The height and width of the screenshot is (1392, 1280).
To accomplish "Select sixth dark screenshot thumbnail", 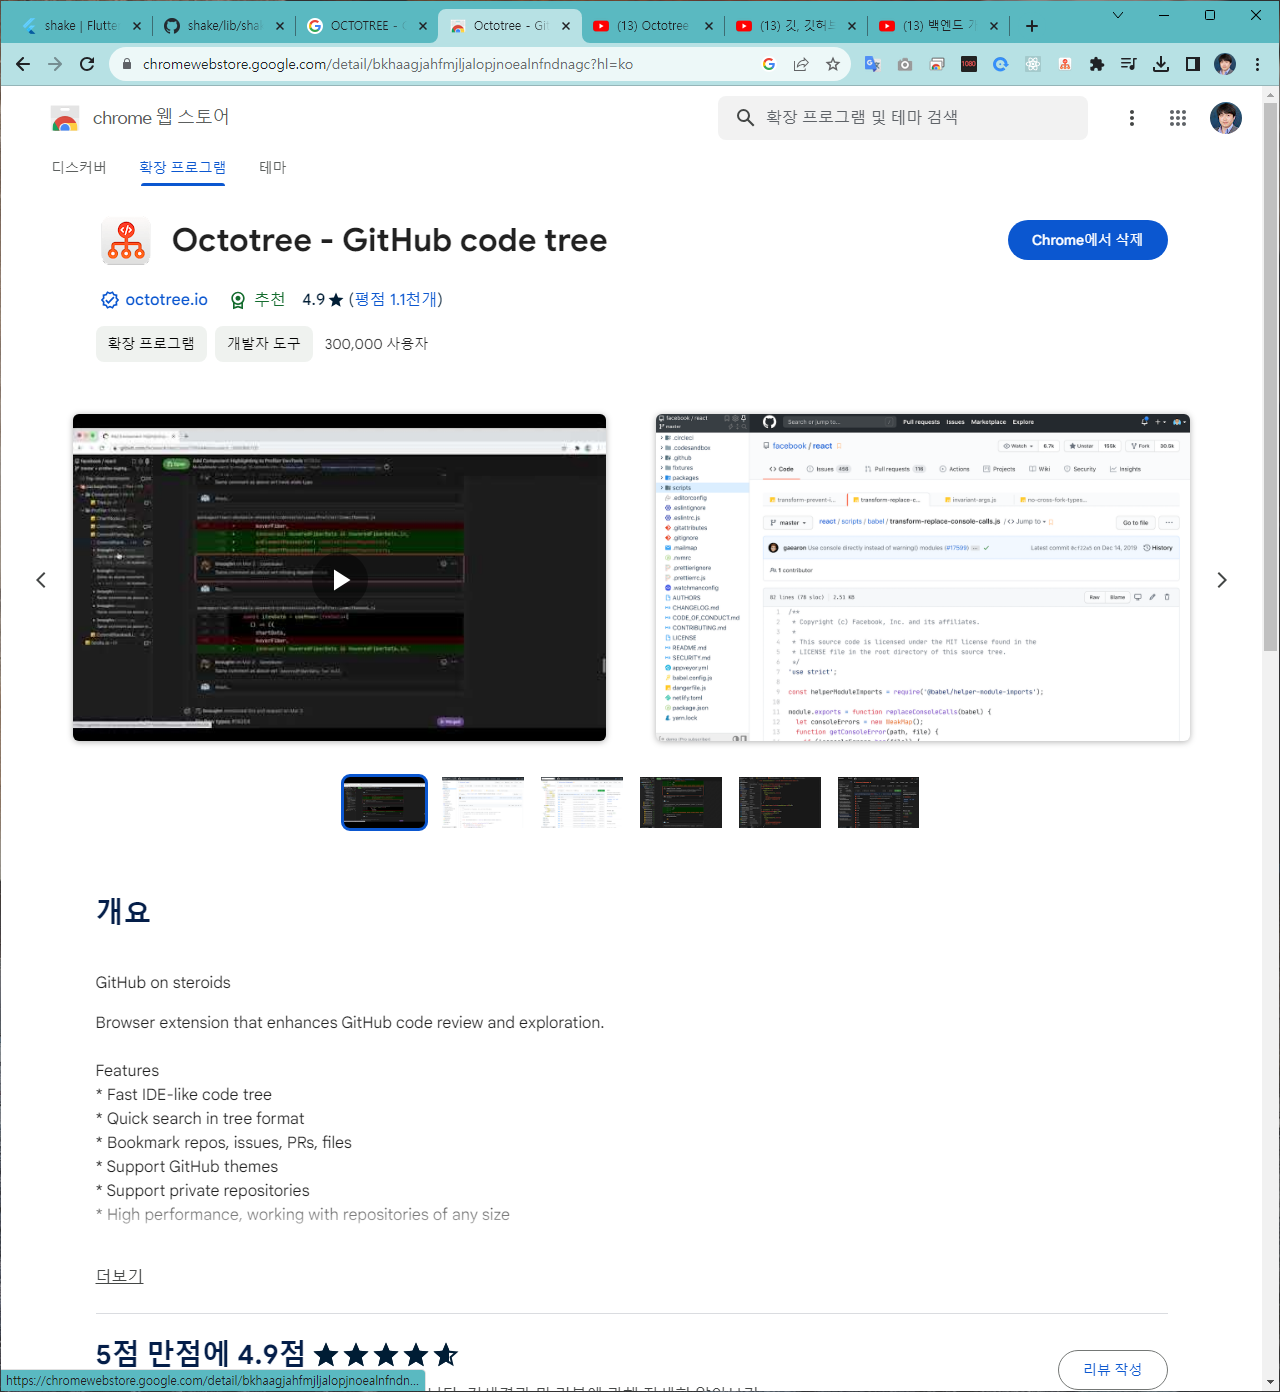I will pyautogui.click(x=878, y=802).
